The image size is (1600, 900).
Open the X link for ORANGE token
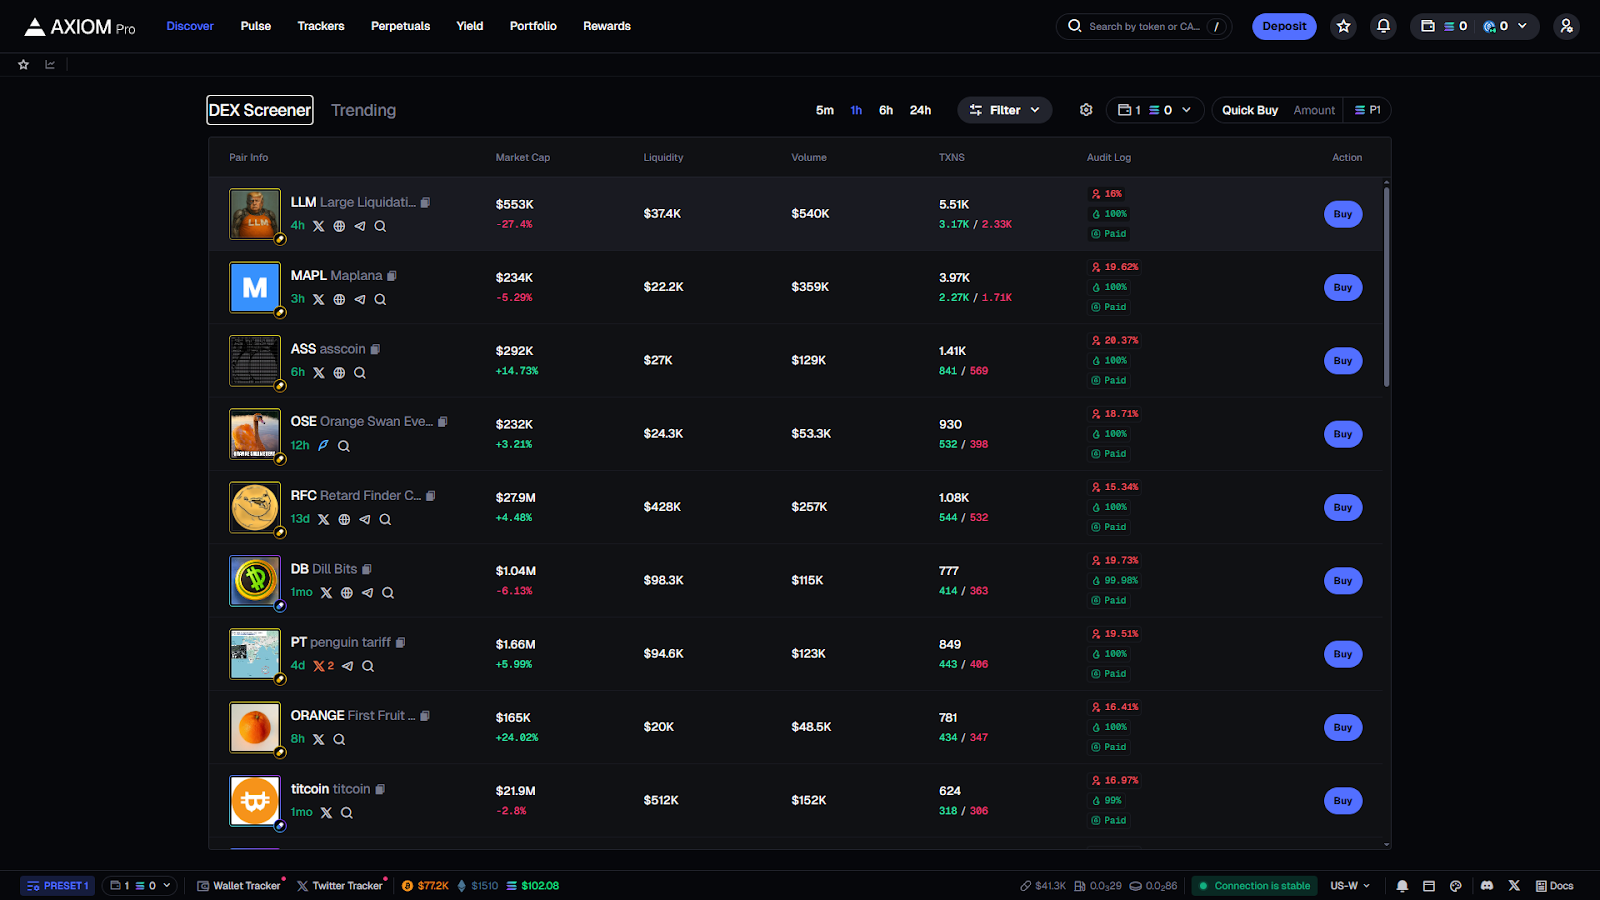[x=319, y=739]
